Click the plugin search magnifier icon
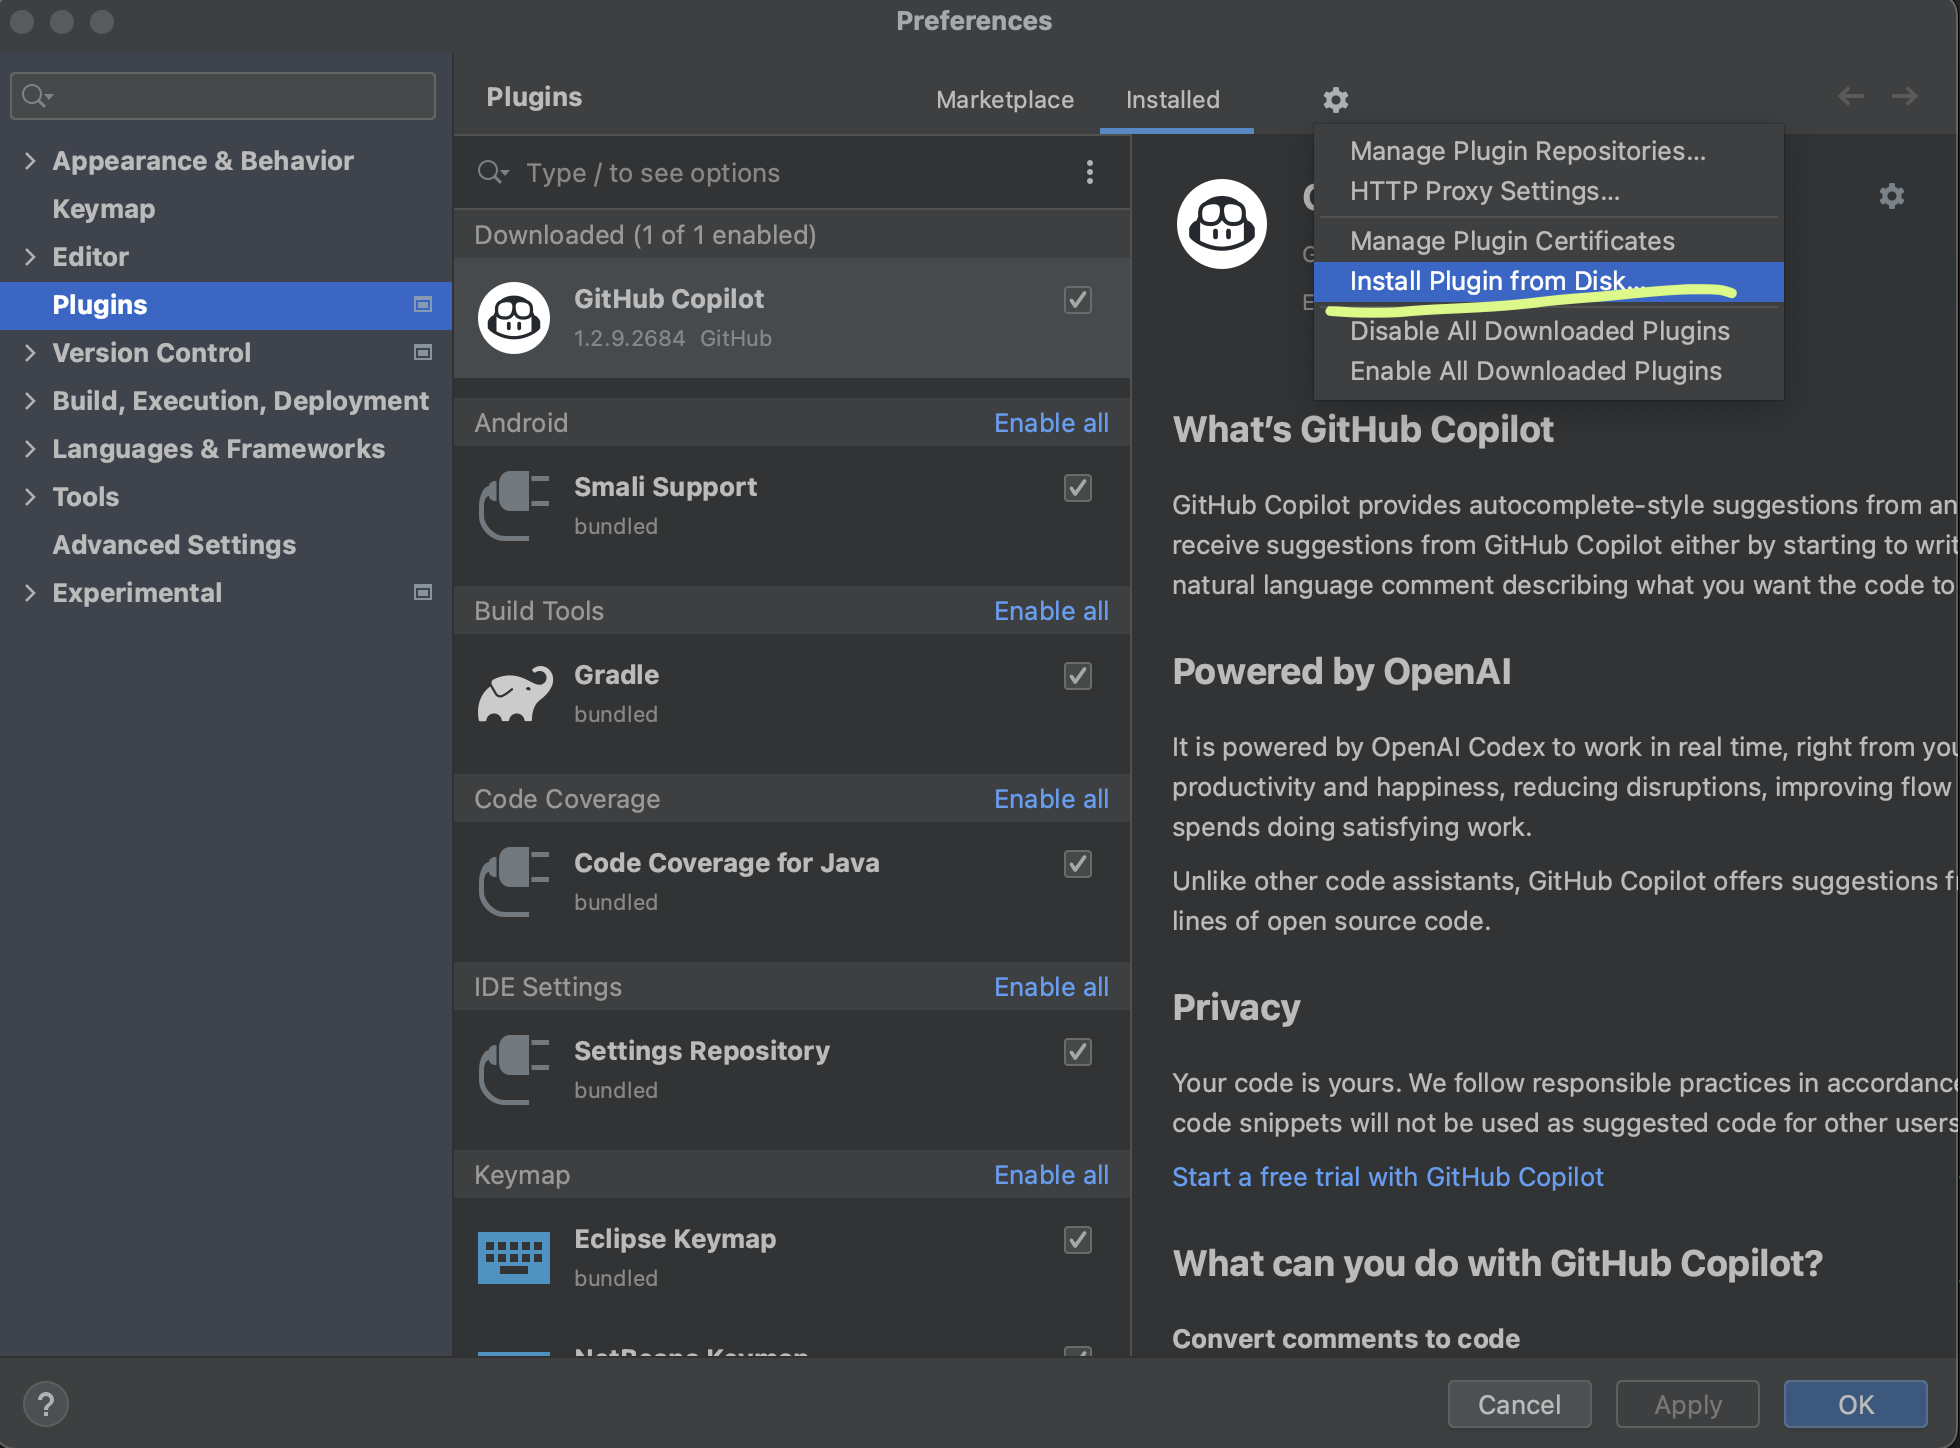1960x1448 pixels. (491, 173)
